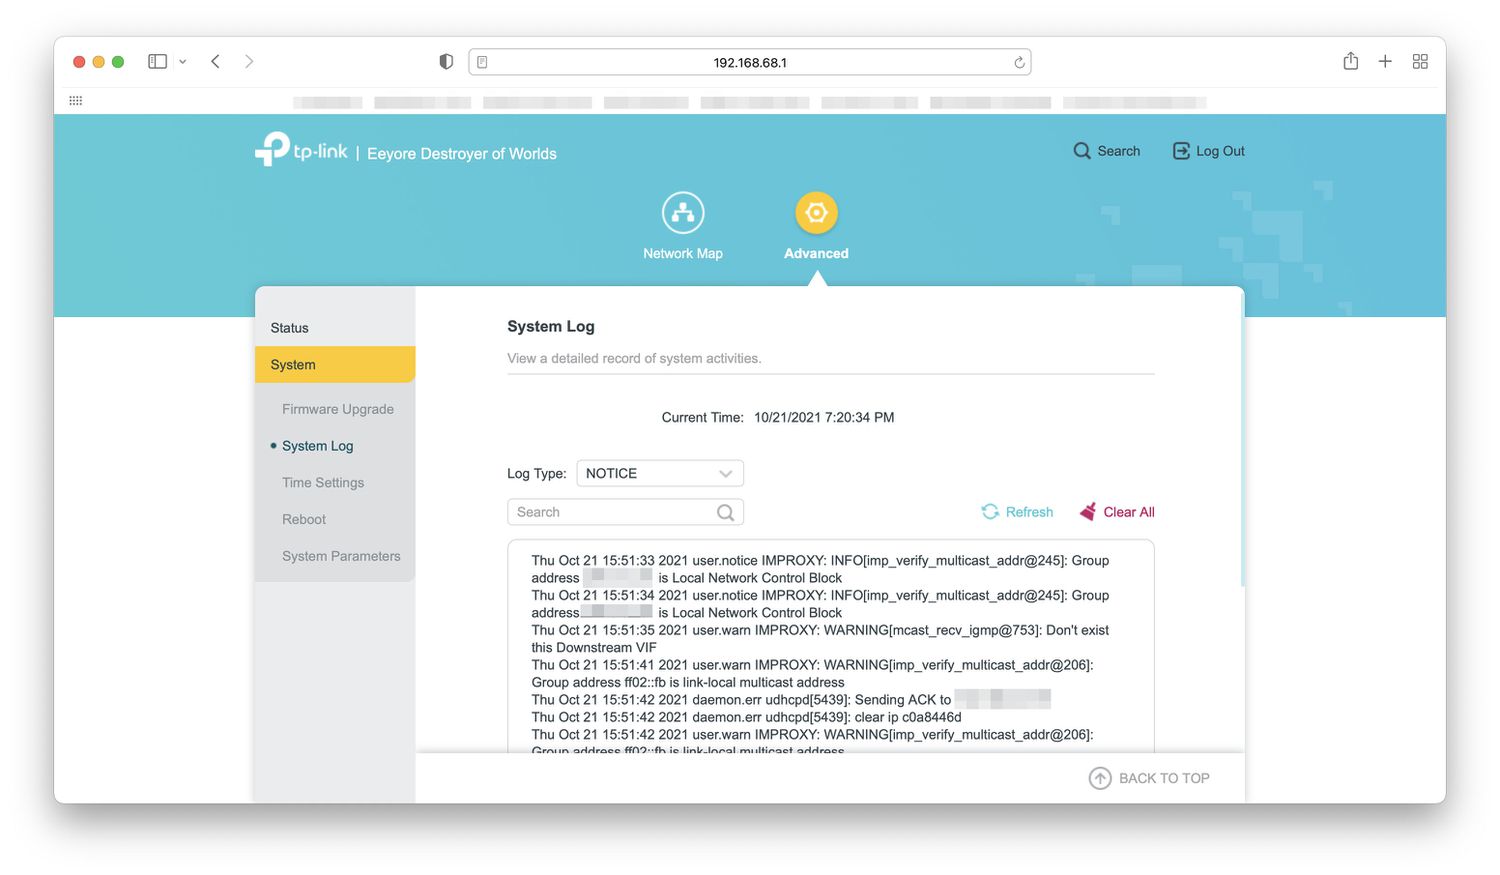Image resolution: width=1500 pixels, height=875 pixels.
Task: Log out of the router
Action: [x=1208, y=151]
